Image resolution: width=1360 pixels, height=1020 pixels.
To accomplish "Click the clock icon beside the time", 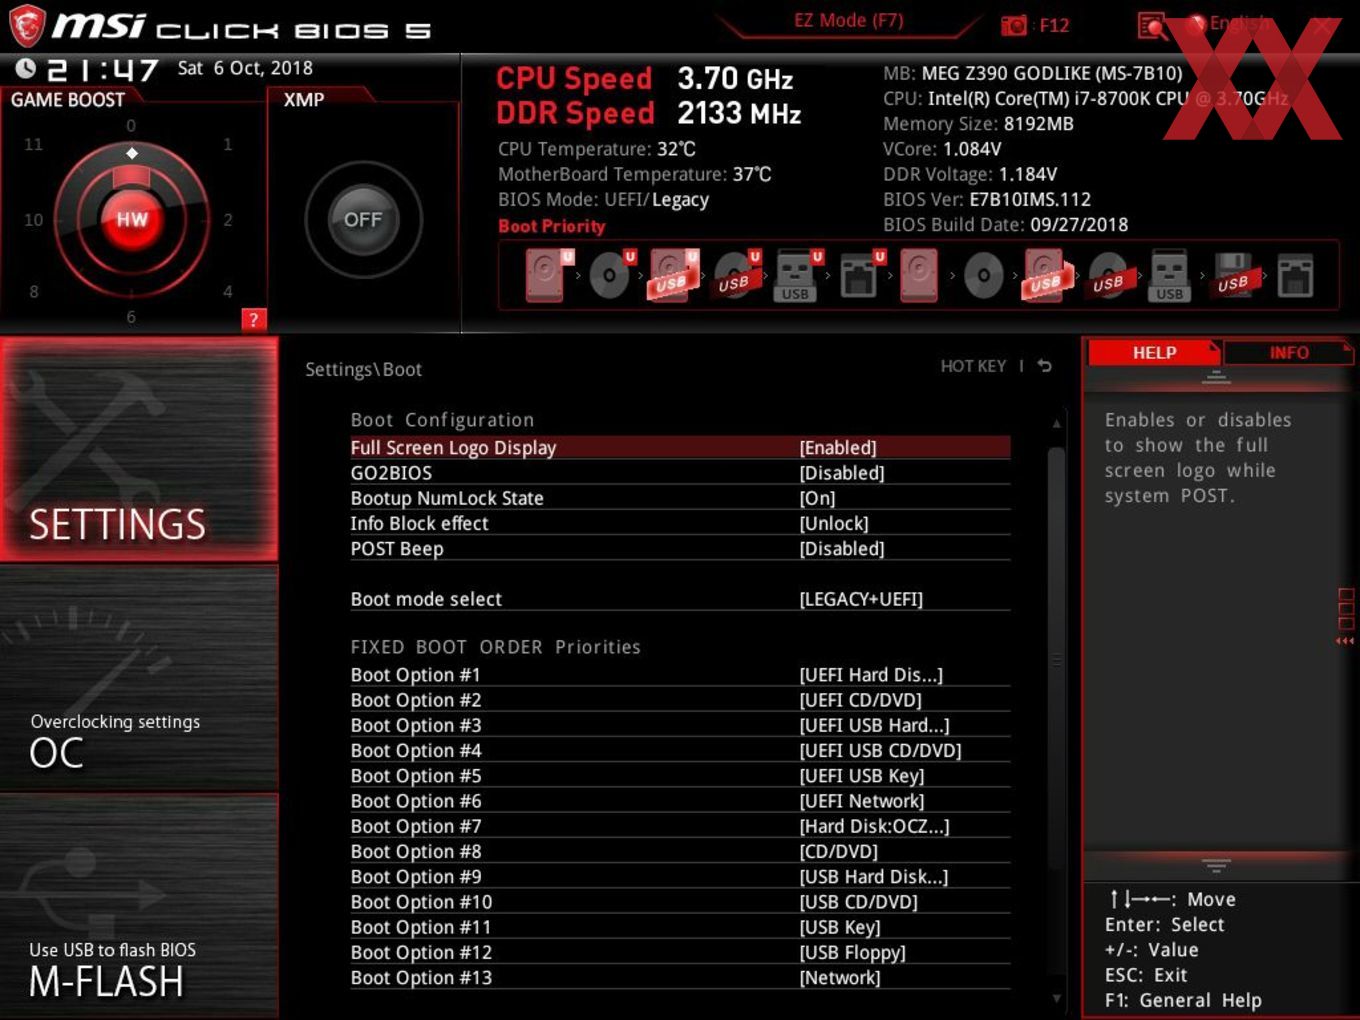I will point(25,68).
